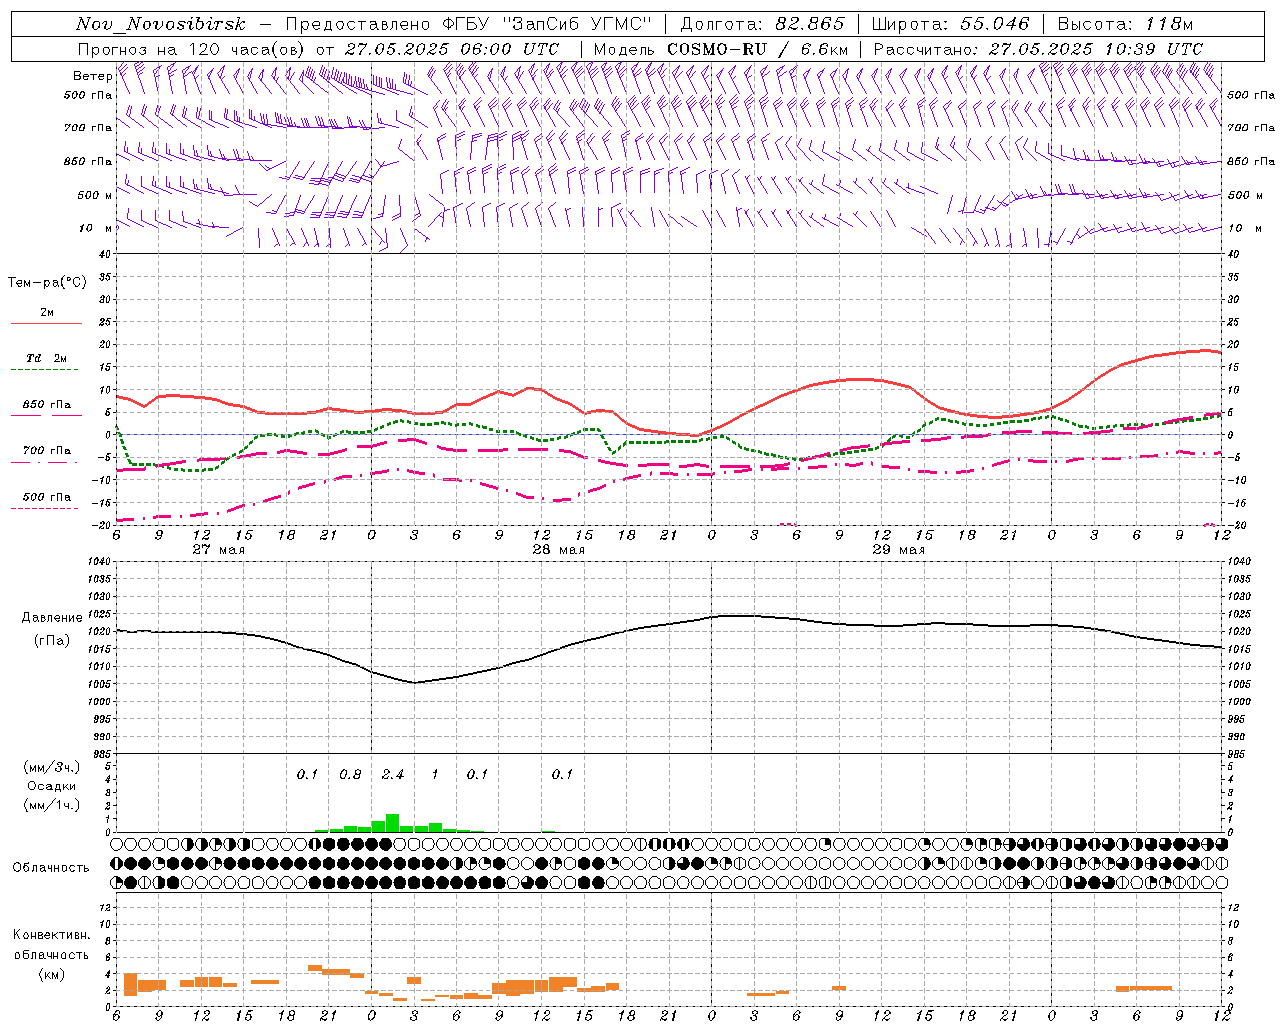Image resolution: width=1280 pixels, height=1024 pixels.
Task: Click the 2.4 precipitation amount value
Action: 393,774
